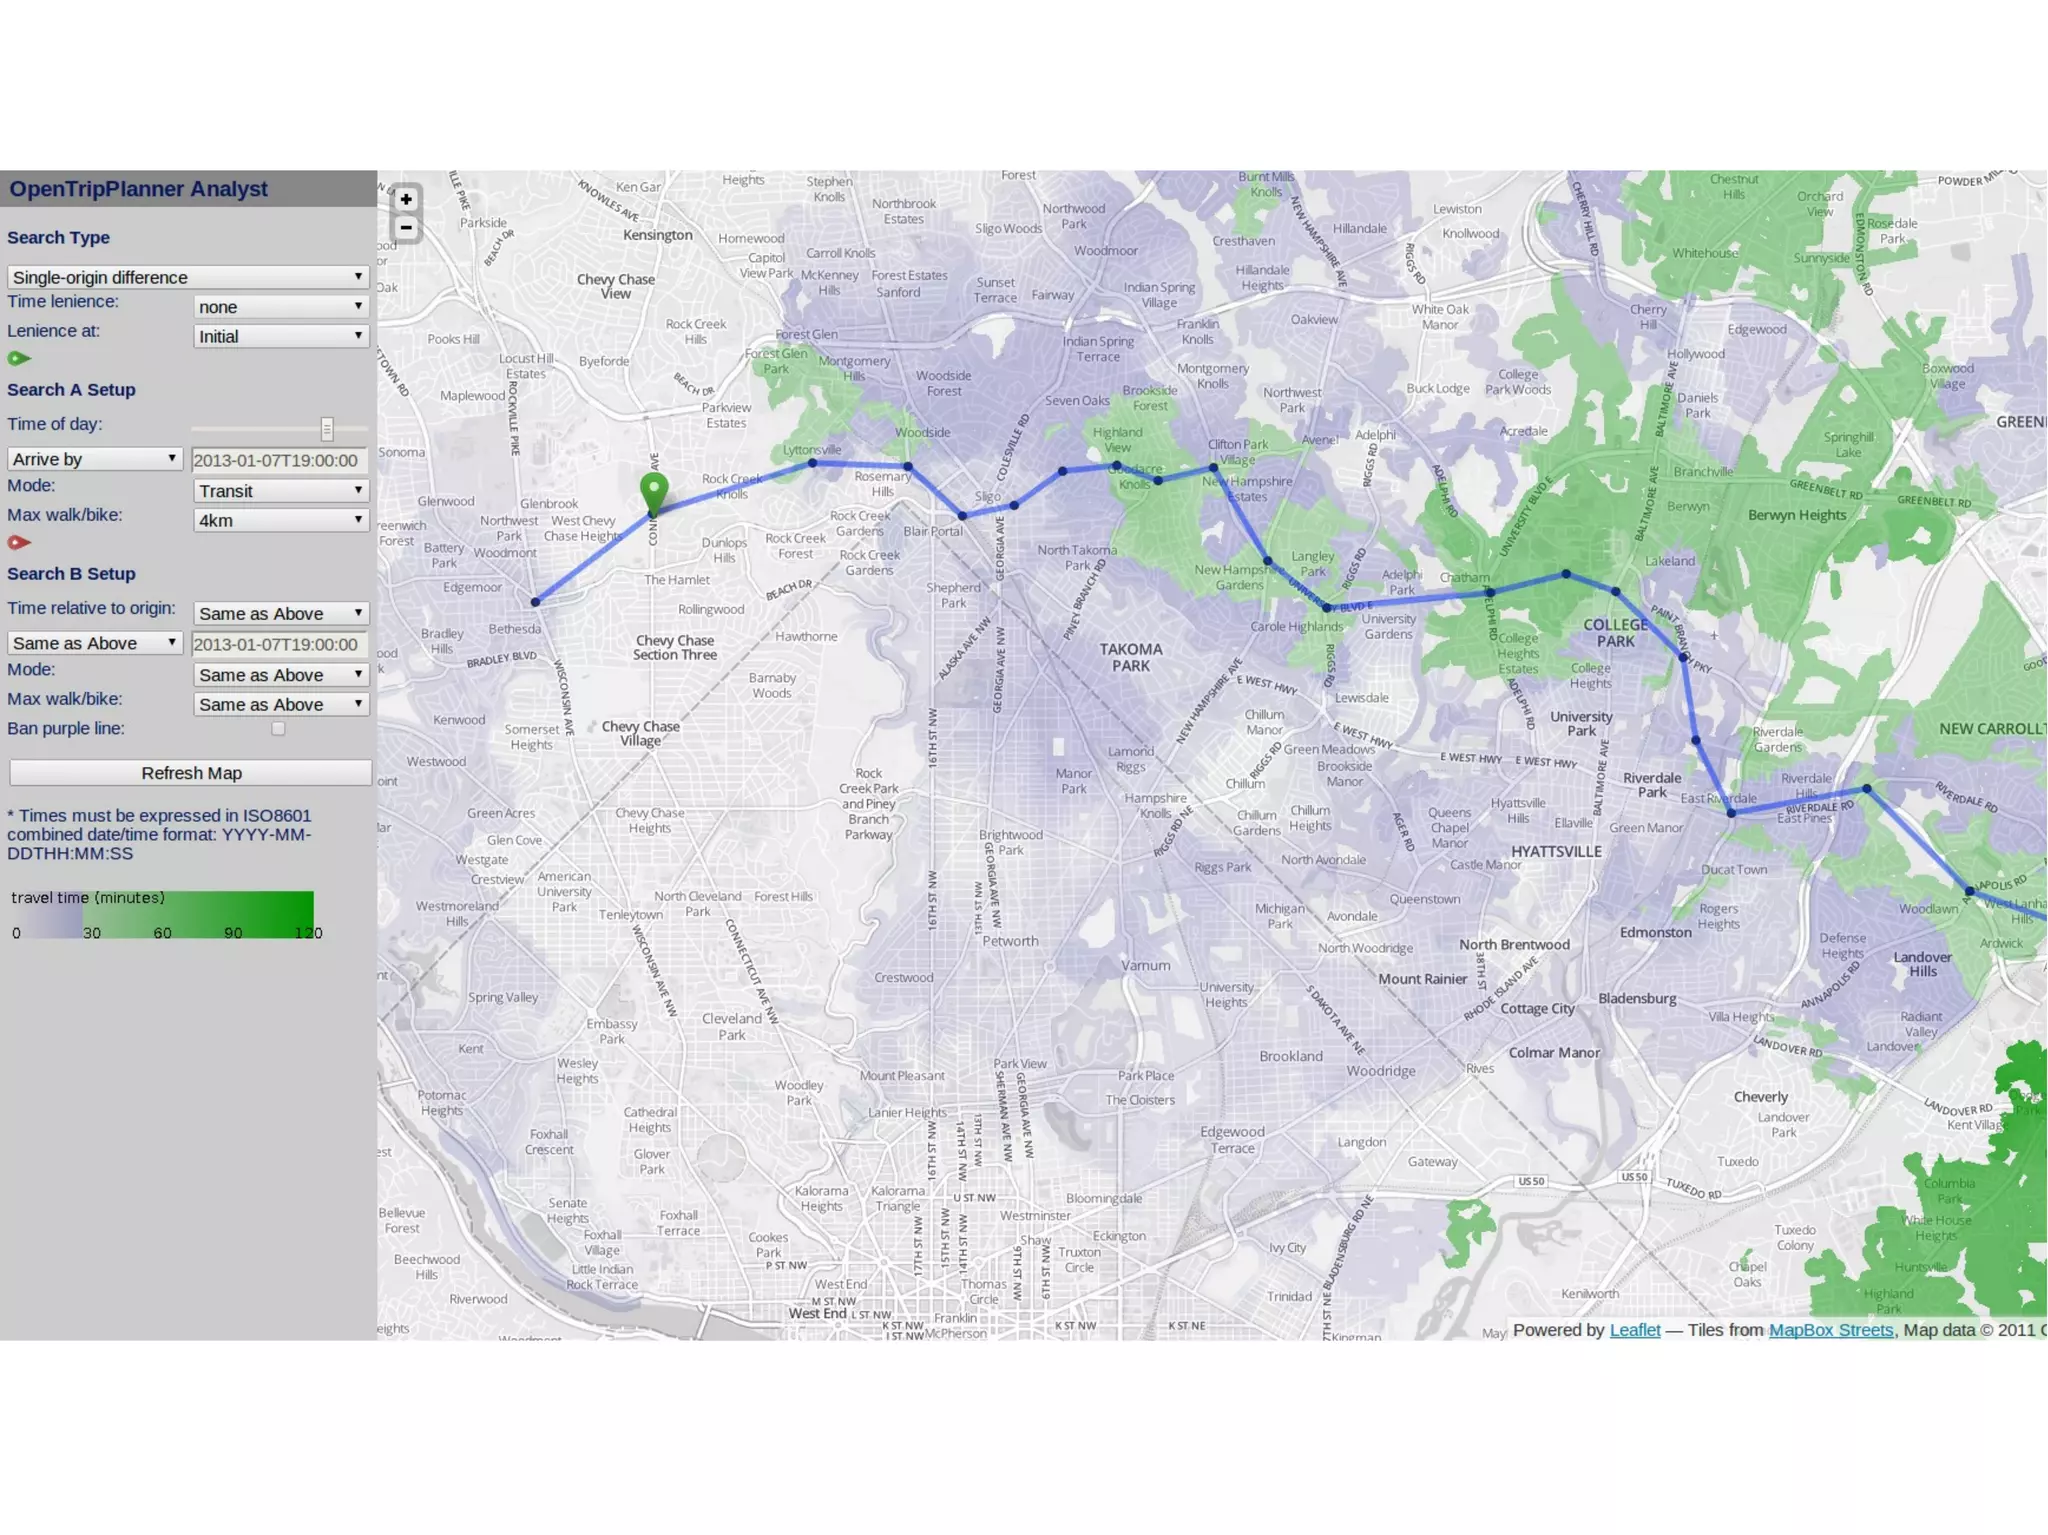Click the green marker icon above Search A Setup
This screenshot has width=2048, height=1535.
(x=19, y=358)
